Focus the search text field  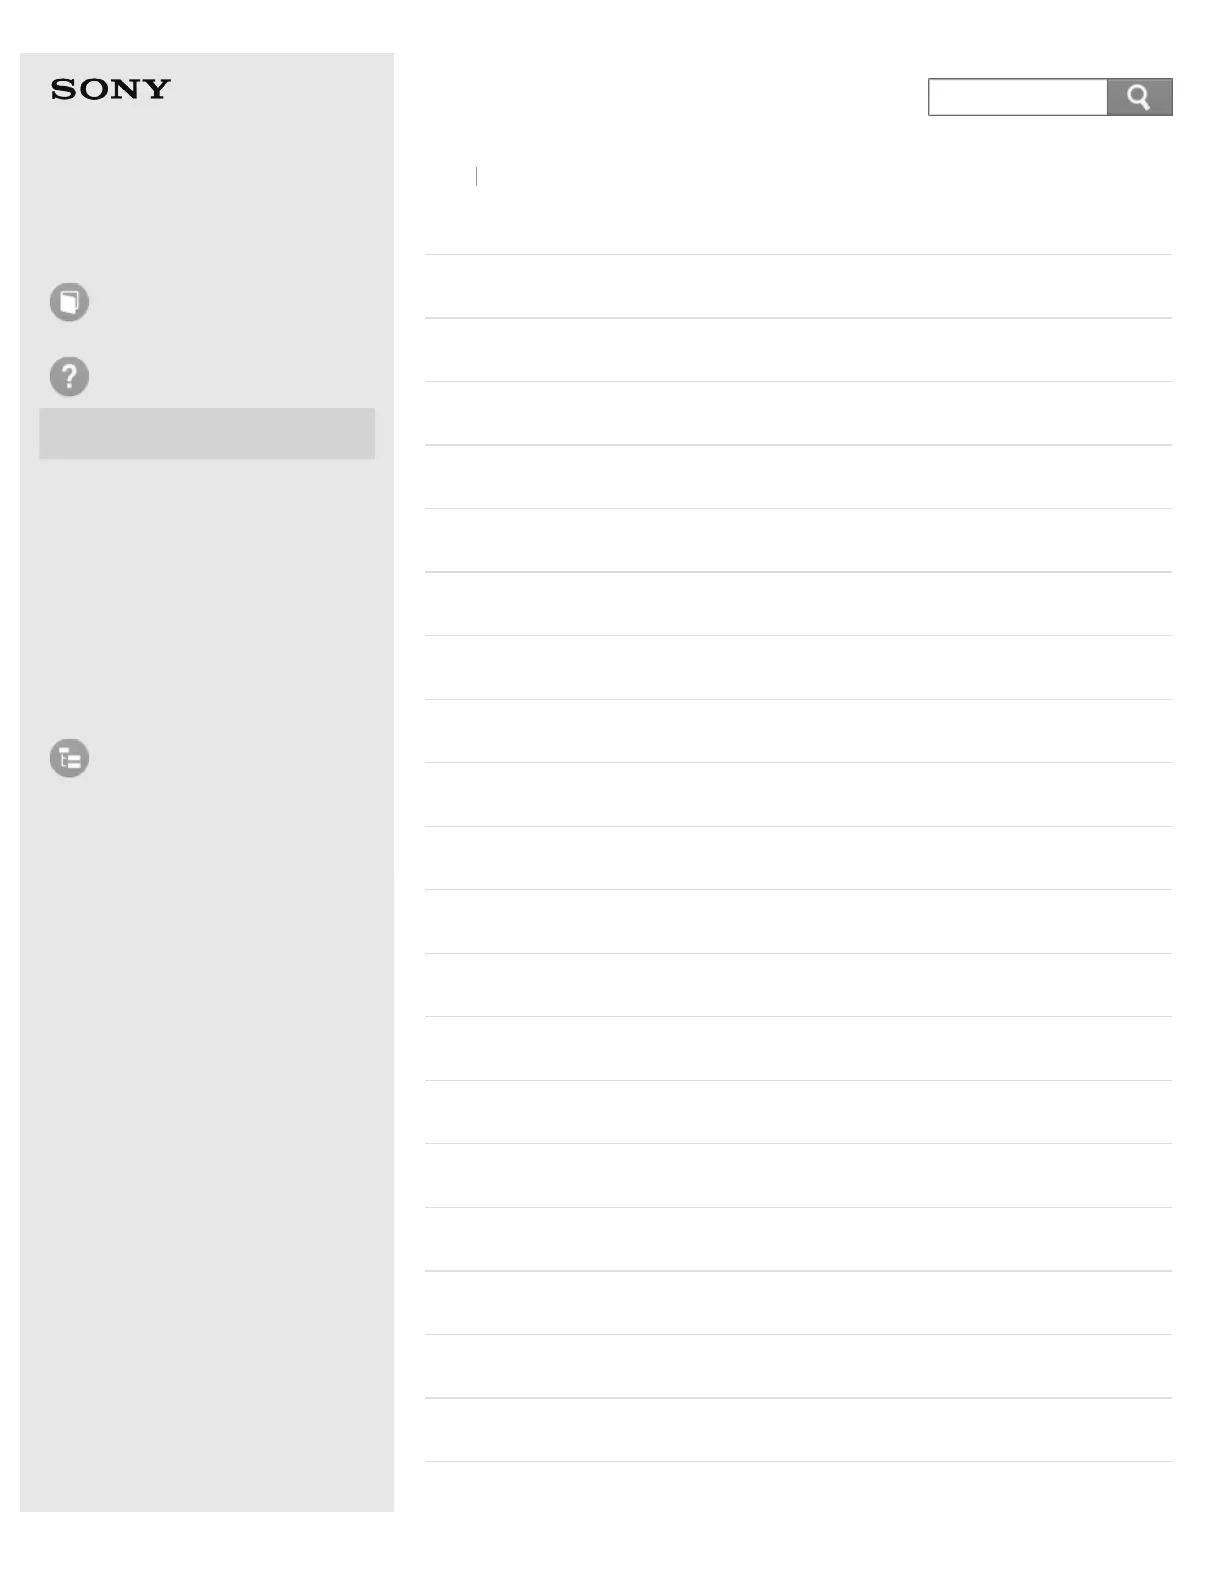pos(1018,97)
